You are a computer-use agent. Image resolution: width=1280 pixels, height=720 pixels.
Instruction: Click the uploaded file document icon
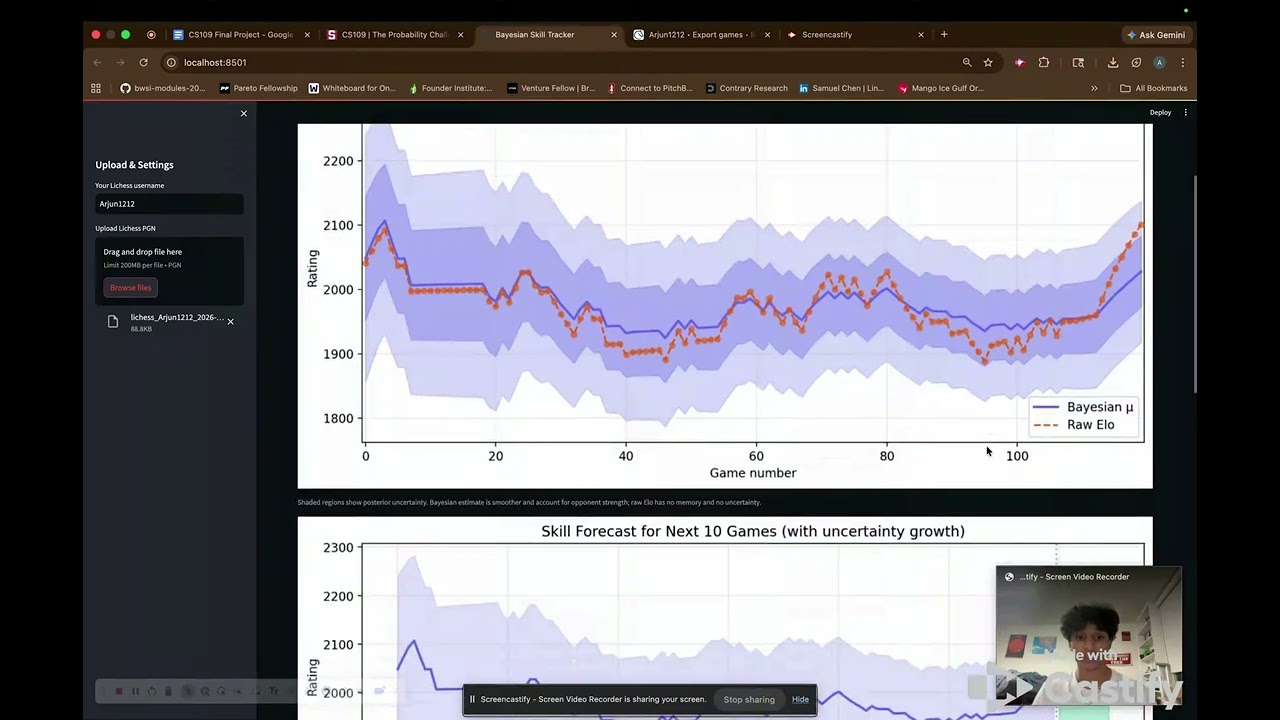tap(113, 321)
